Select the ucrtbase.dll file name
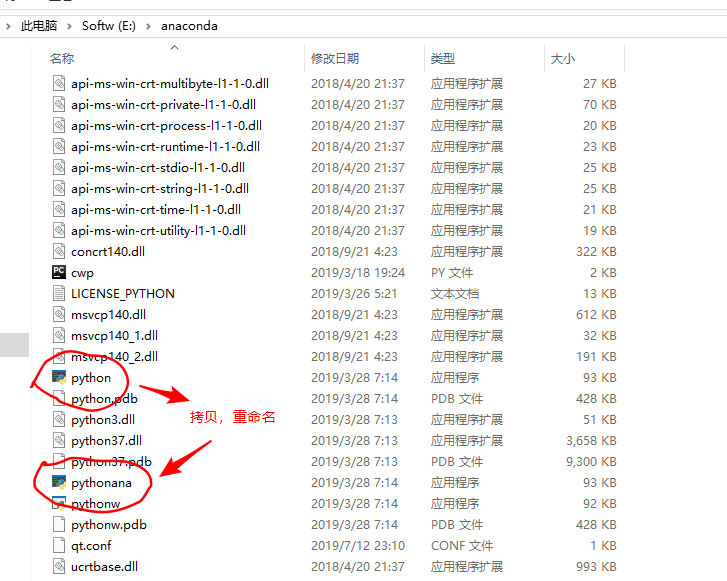This screenshot has height=581, width=727. coord(104,566)
